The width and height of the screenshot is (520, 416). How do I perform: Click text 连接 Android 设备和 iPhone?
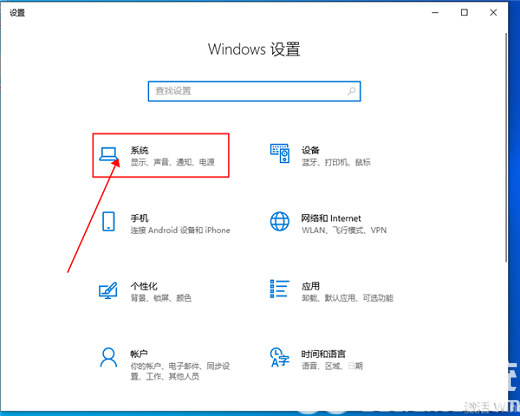(x=180, y=230)
